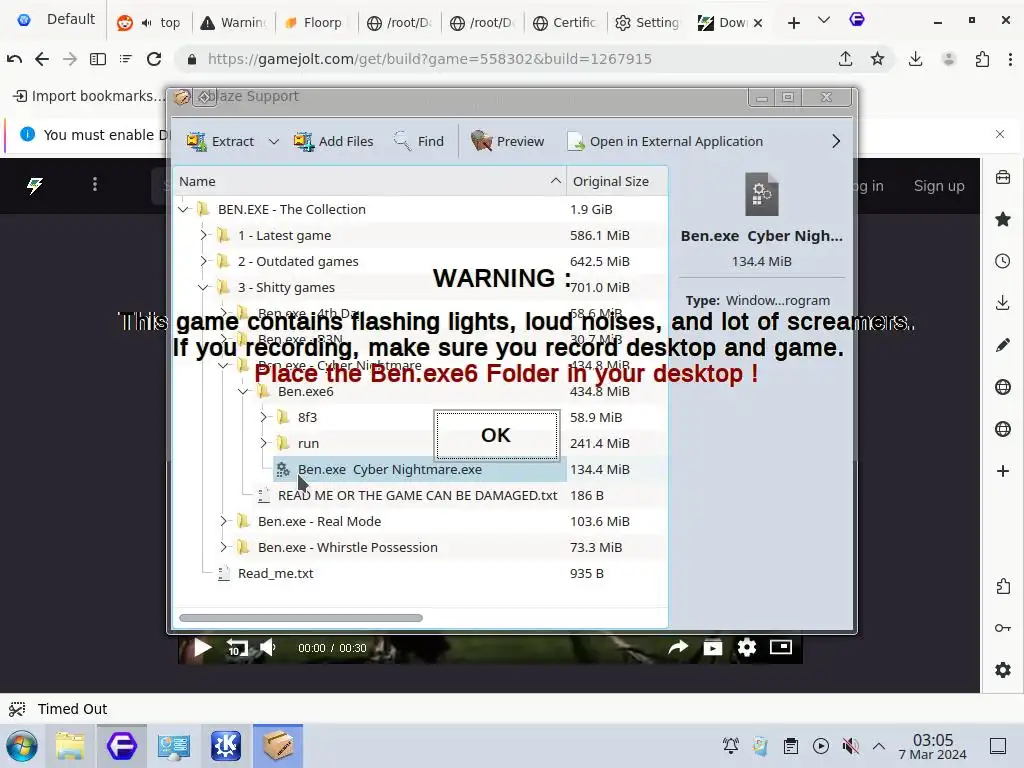Toggle video picture-in-picture mode icon
This screenshot has height=768, width=1024.
pos(780,647)
